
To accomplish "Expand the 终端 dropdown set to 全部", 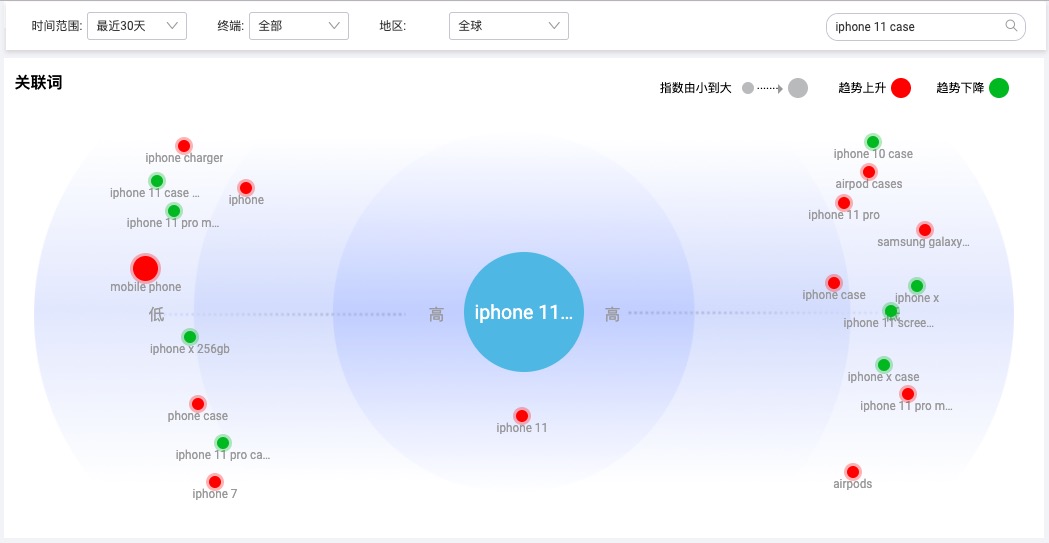I will (299, 26).
